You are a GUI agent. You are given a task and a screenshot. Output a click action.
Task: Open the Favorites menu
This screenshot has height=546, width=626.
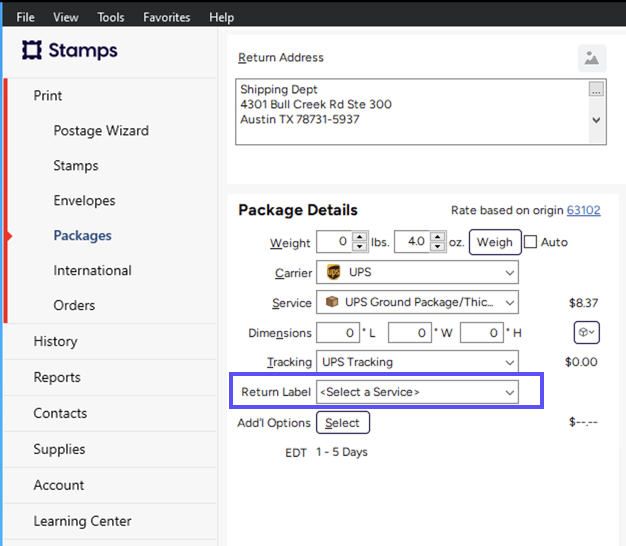[166, 17]
